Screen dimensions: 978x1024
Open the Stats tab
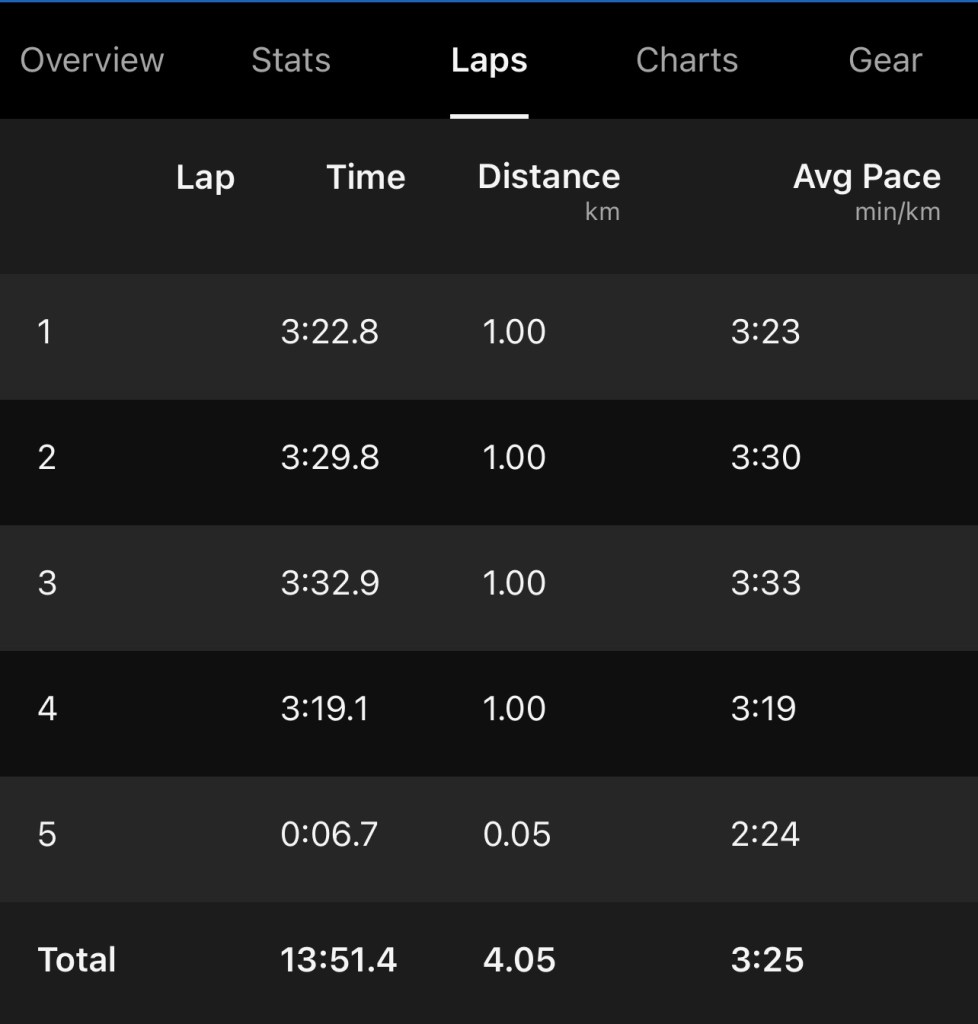291,60
